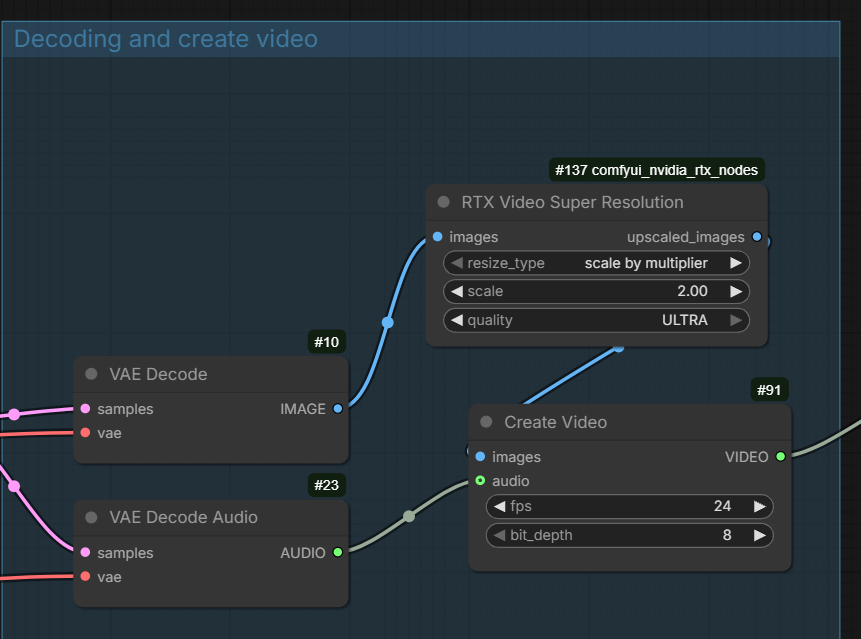The width and height of the screenshot is (861, 639).
Task: Increase scale value with right arrow
Action: [736, 292]
